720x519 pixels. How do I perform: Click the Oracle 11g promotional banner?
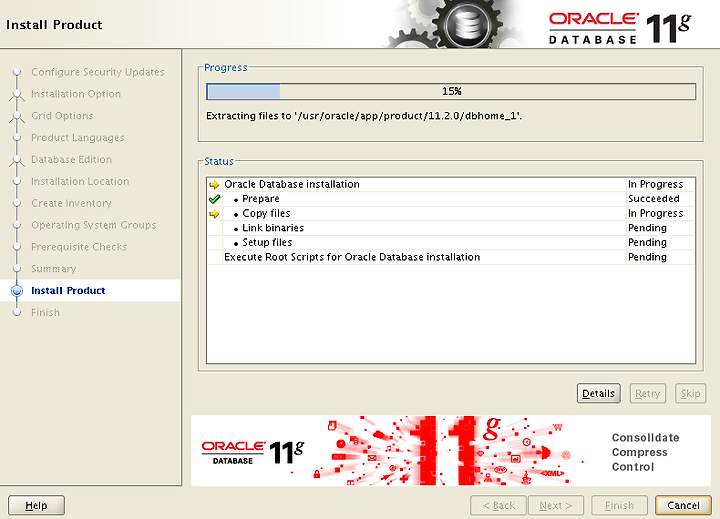tap(451, 451)
